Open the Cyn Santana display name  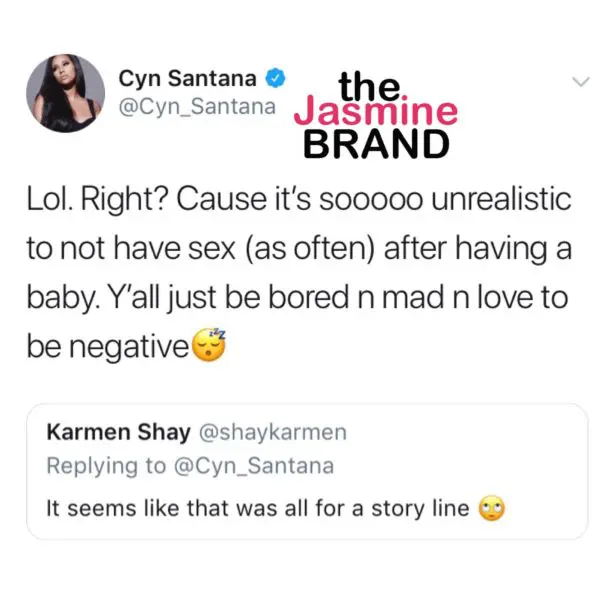187,79
